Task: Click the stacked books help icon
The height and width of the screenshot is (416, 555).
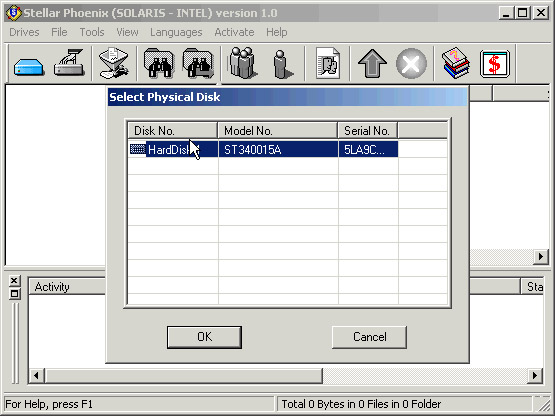Action: [456, 63]
